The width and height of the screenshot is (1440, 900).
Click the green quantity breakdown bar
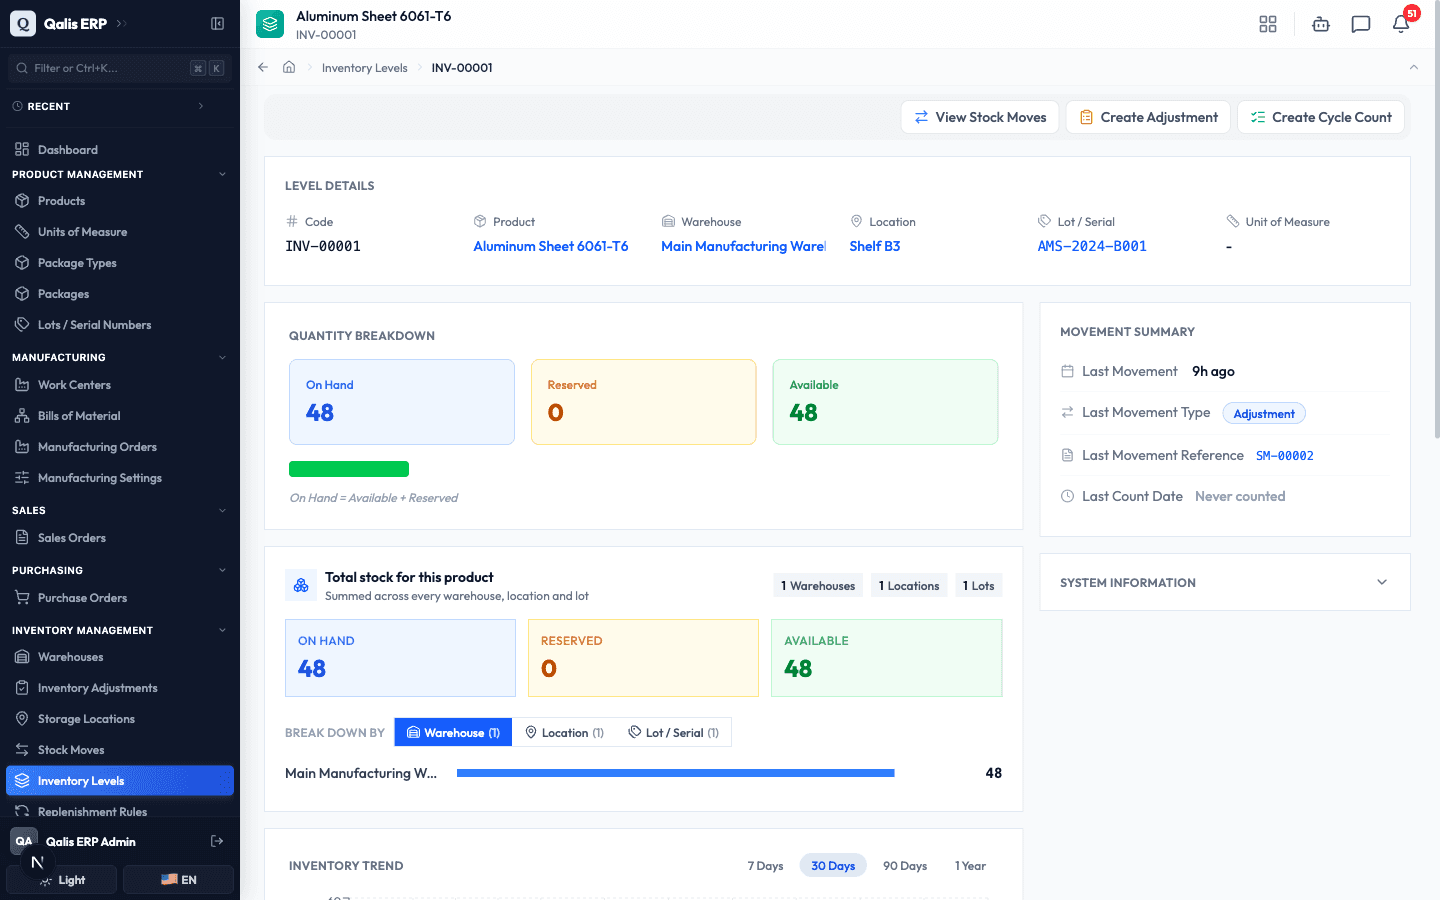pyautogui.click(x=349, y=469)
